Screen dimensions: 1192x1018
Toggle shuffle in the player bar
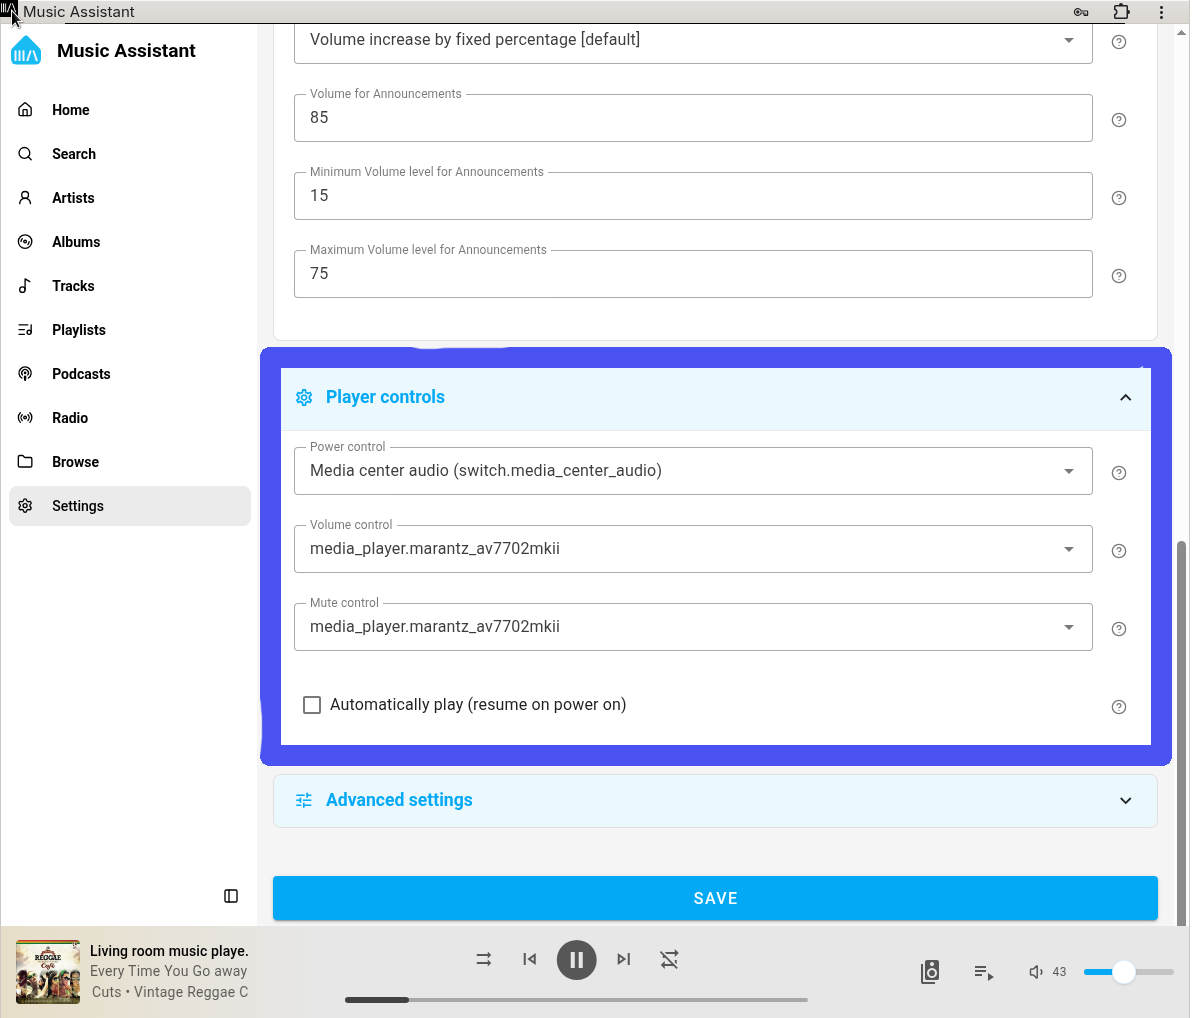point(484,959)
